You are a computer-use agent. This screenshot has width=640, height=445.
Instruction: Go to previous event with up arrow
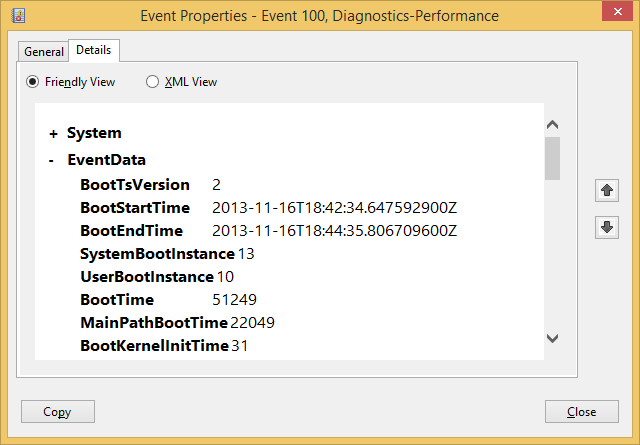coord(606,190)
